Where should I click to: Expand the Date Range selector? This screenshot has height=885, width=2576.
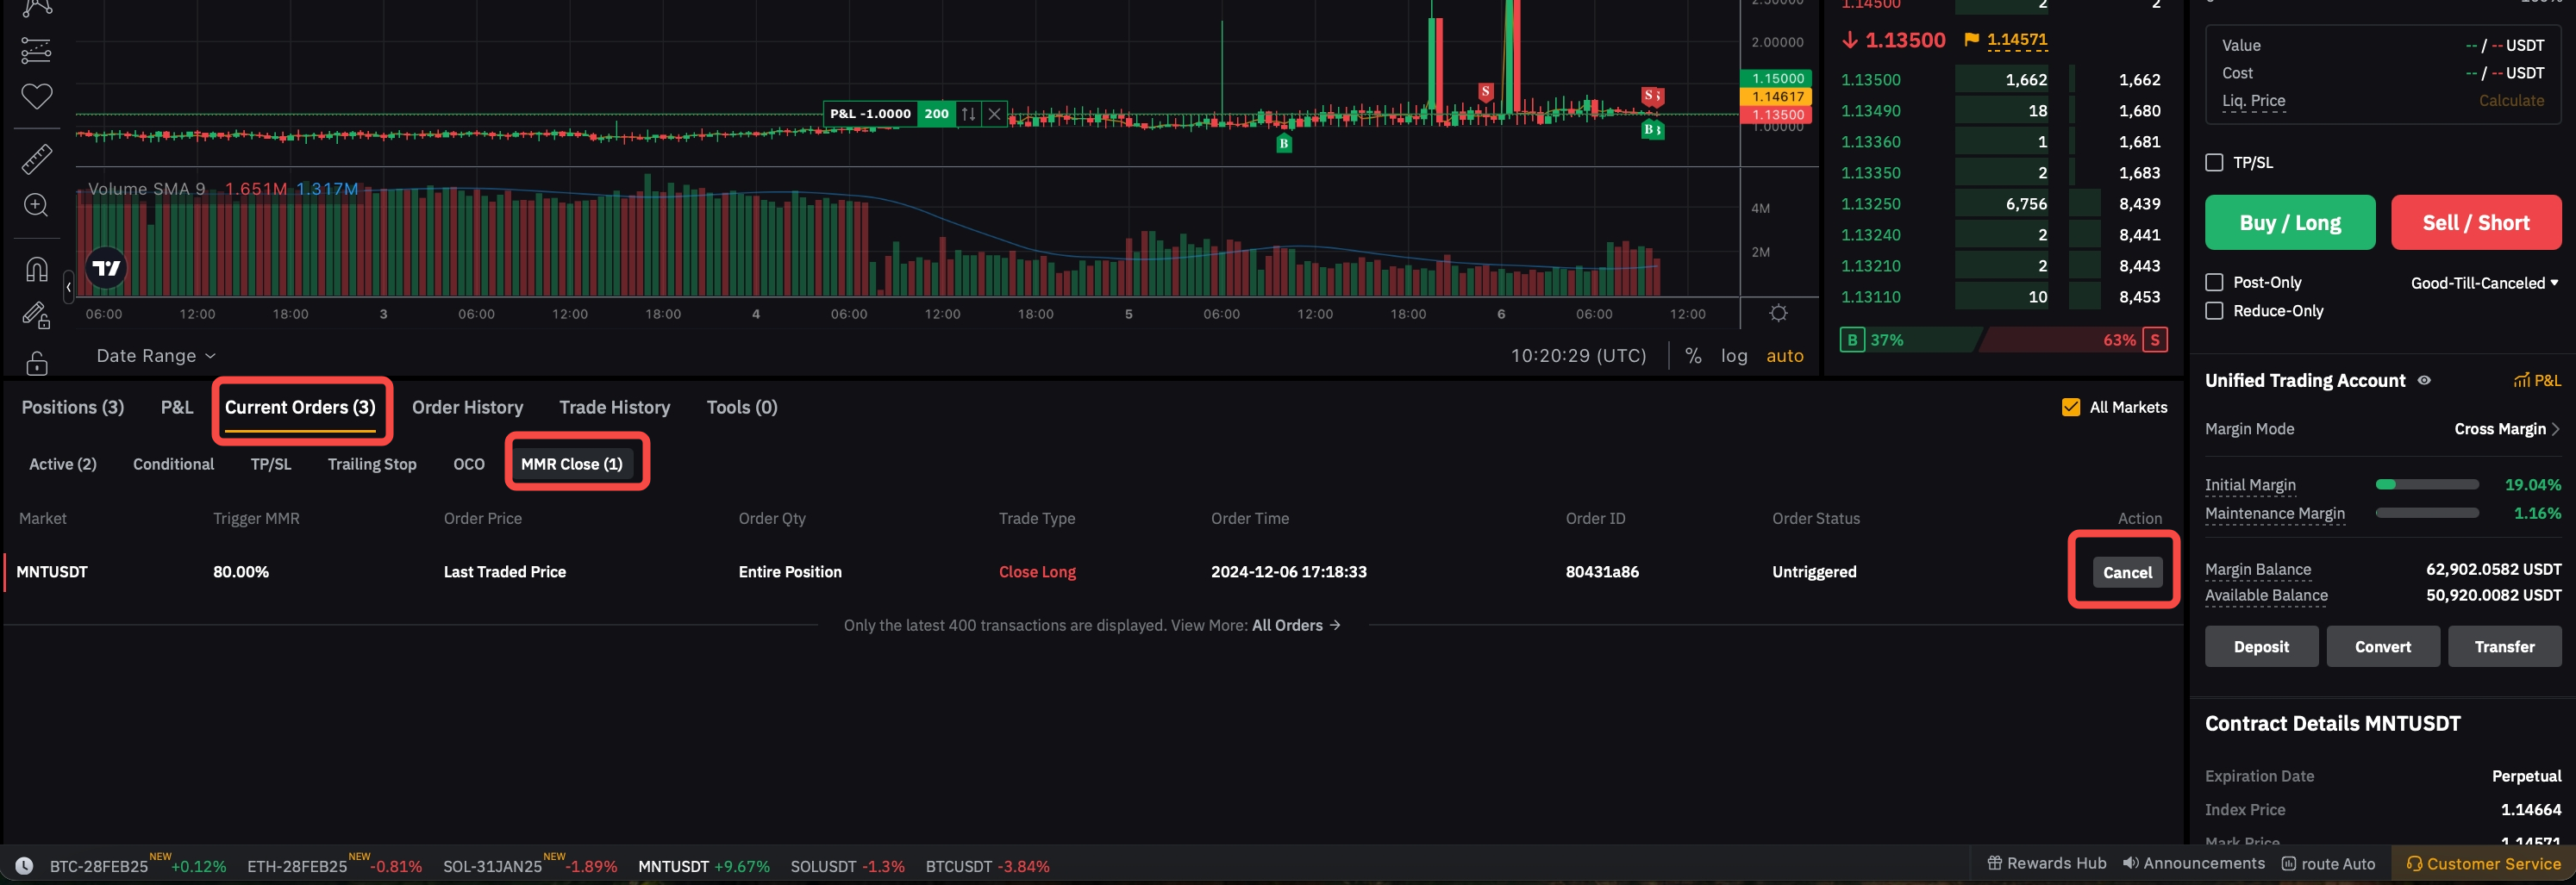(156, 356)
